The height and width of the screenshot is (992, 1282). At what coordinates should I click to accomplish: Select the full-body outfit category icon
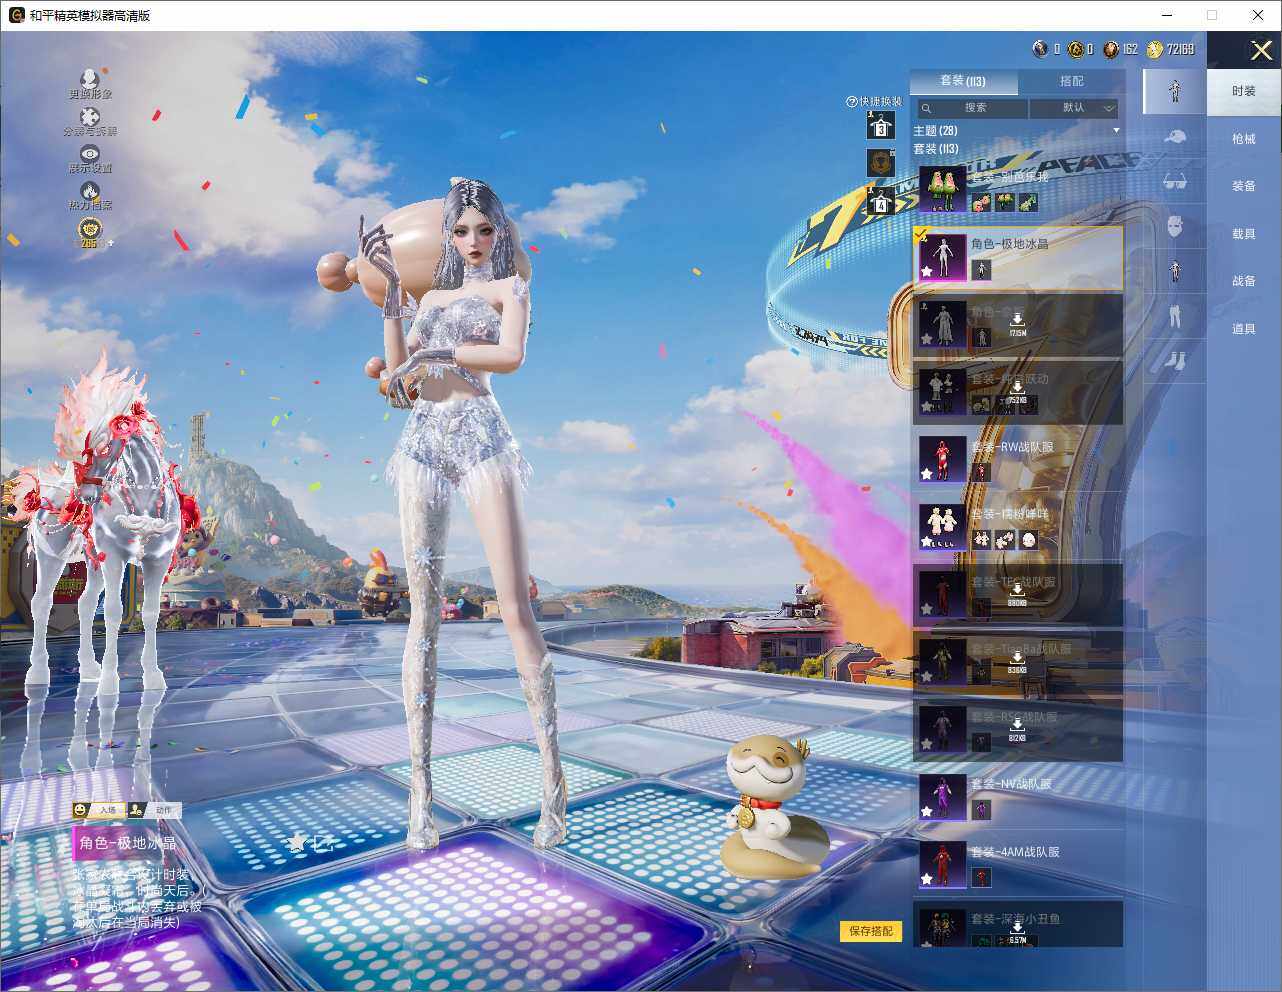click(x=1175, y=91)
